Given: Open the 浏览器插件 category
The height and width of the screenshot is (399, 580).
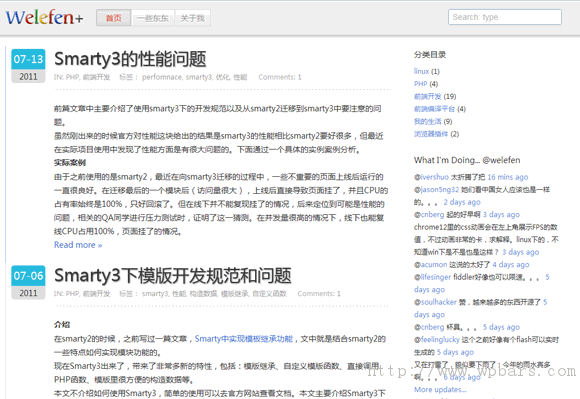Looking at the screenshot, I should (431, 134).
